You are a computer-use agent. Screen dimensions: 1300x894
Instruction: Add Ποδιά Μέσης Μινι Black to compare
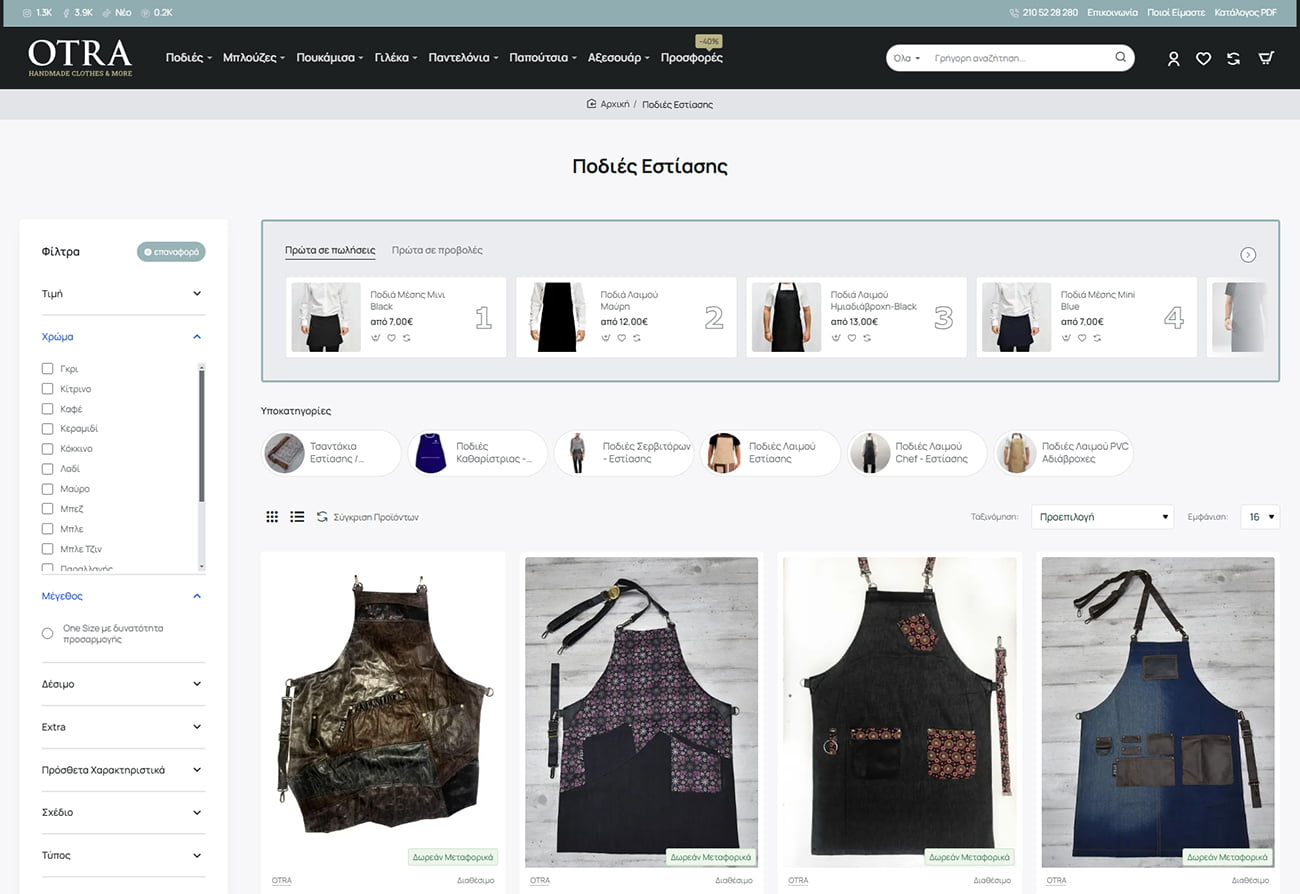coord(406,338)
